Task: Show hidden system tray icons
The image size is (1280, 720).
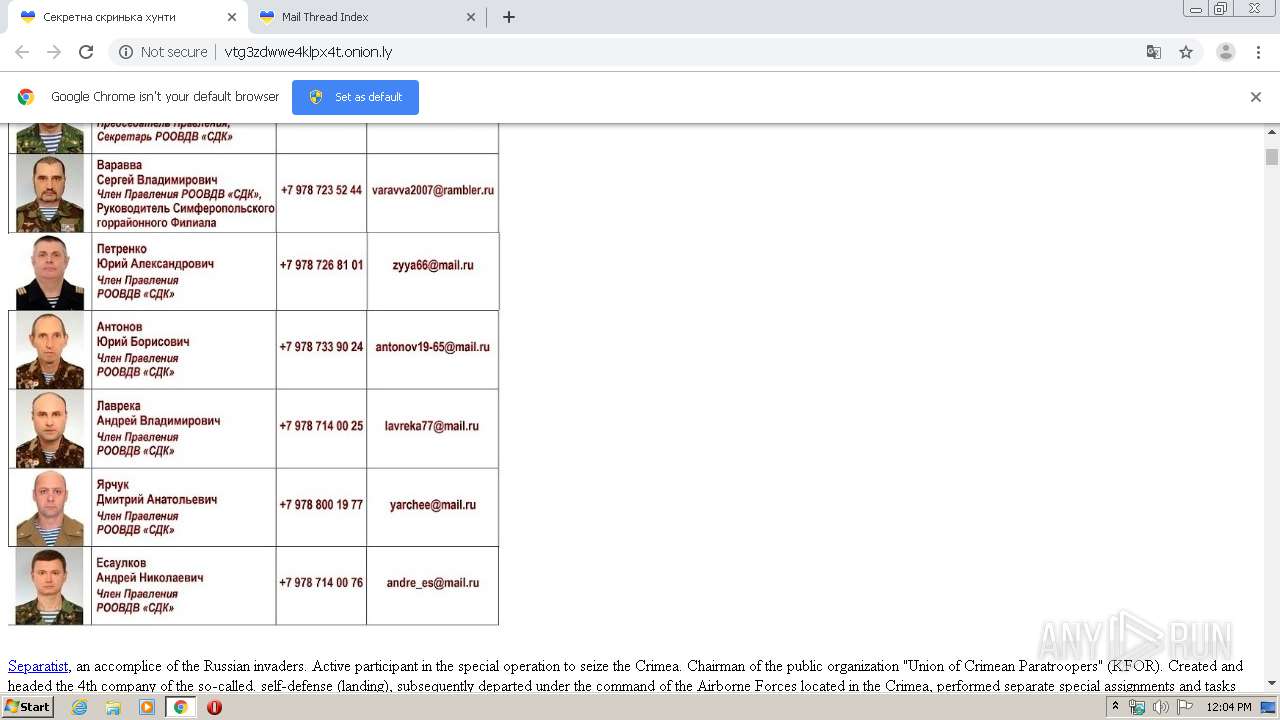Action: 1115,707
